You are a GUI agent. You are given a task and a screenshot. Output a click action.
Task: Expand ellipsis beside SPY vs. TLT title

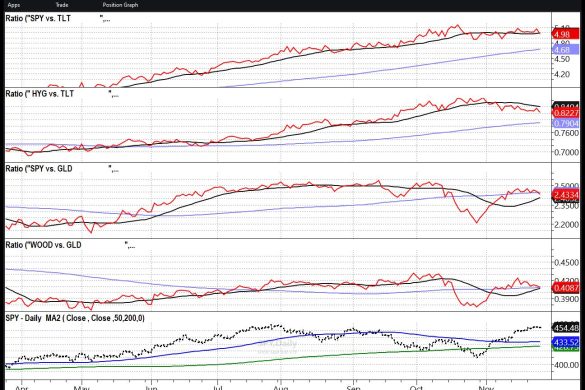click(x=106, y=19)
